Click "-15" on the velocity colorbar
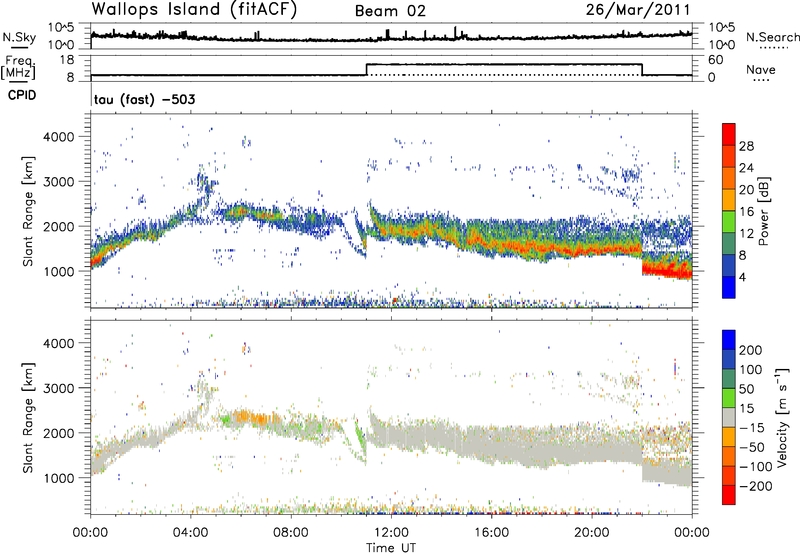This screenshot has height=554, width=800. coord(752,428)
